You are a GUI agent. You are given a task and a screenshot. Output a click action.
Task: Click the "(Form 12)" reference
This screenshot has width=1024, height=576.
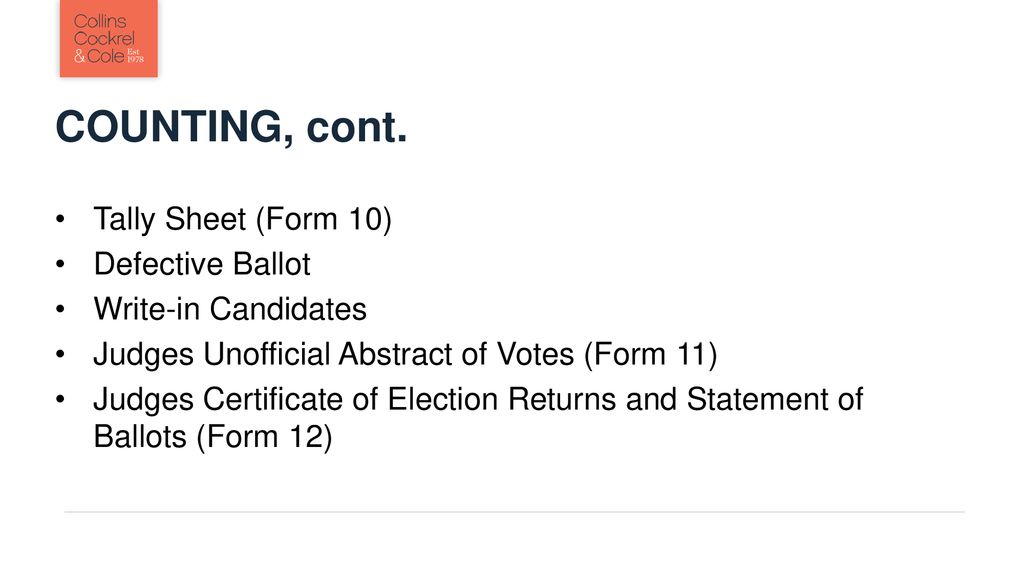[x=264, y=436]
